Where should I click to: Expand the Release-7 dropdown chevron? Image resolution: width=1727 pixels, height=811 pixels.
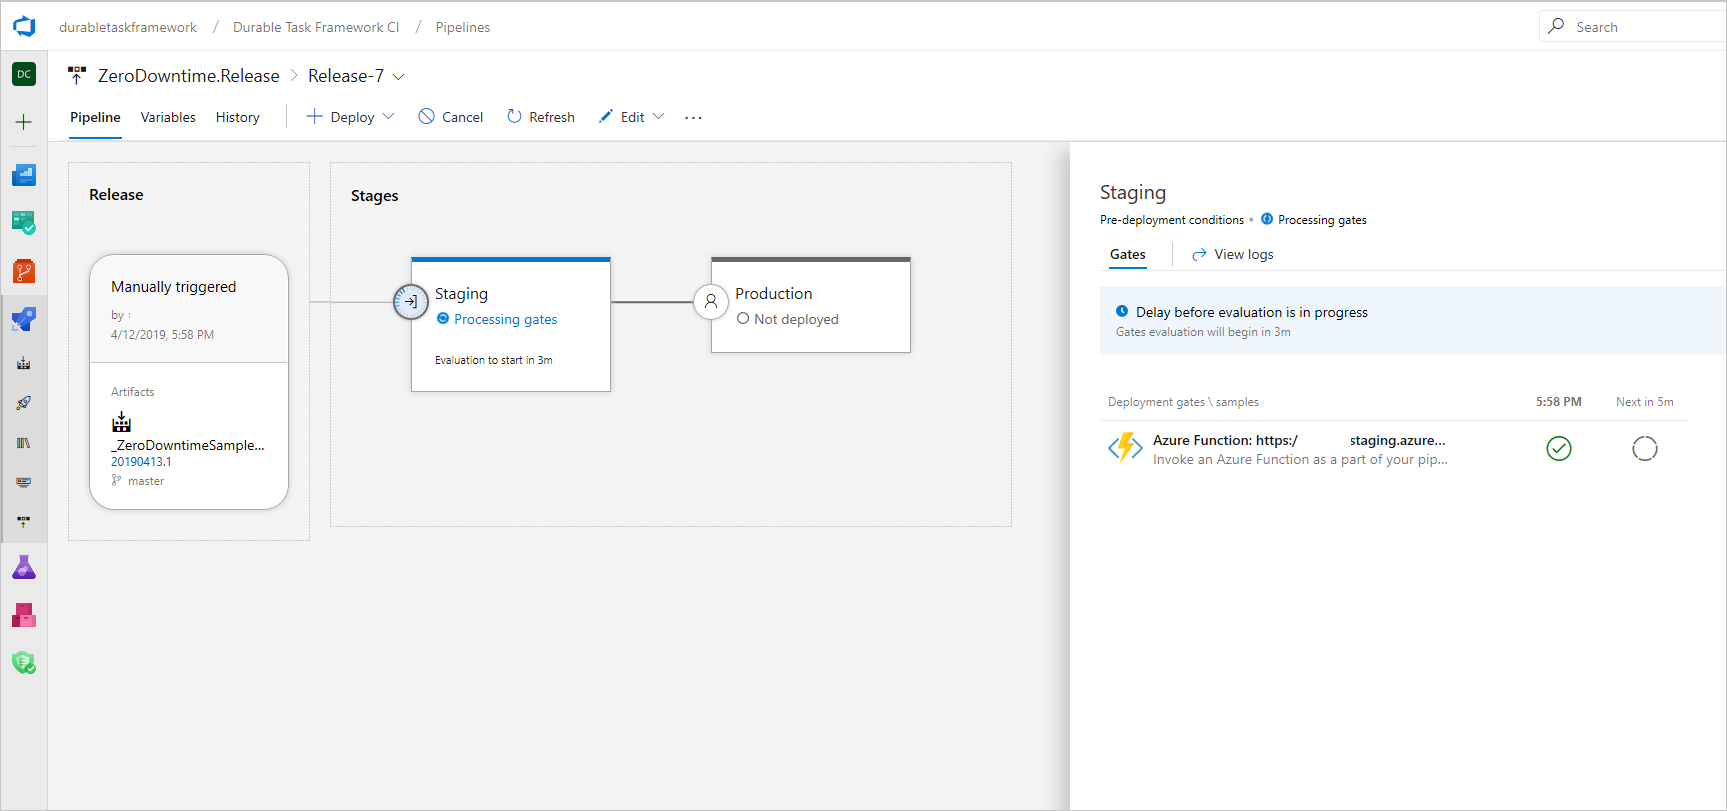[x=398, y=76]
